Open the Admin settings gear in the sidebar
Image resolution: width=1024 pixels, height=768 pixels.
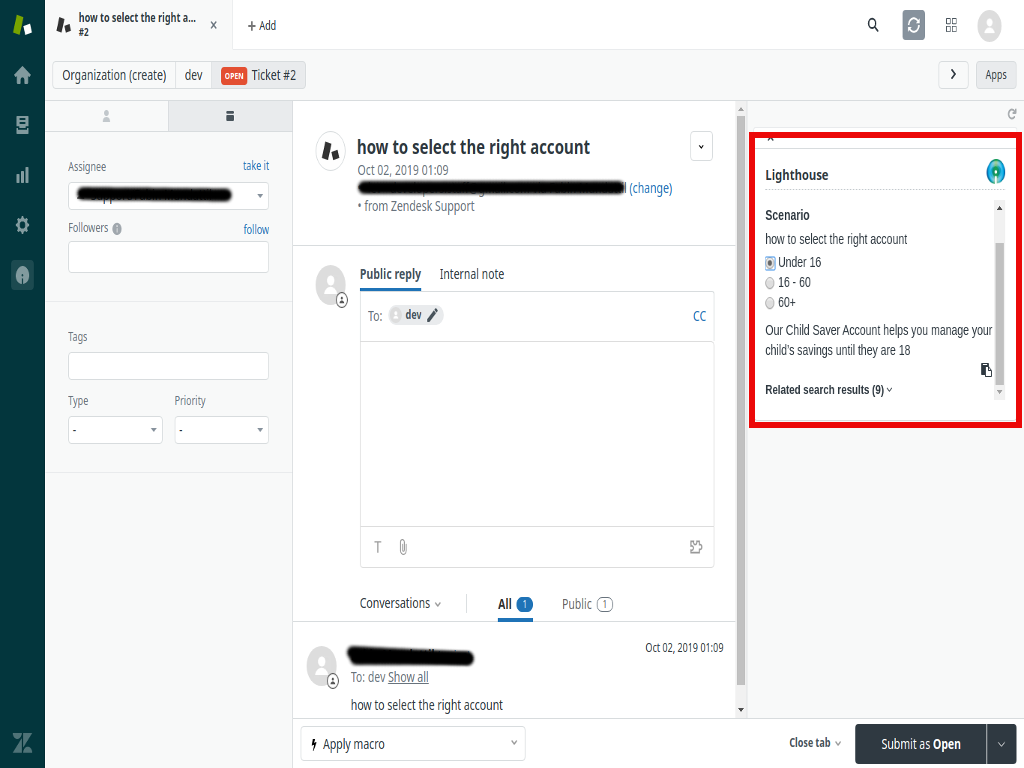click(x=22, y=225)
